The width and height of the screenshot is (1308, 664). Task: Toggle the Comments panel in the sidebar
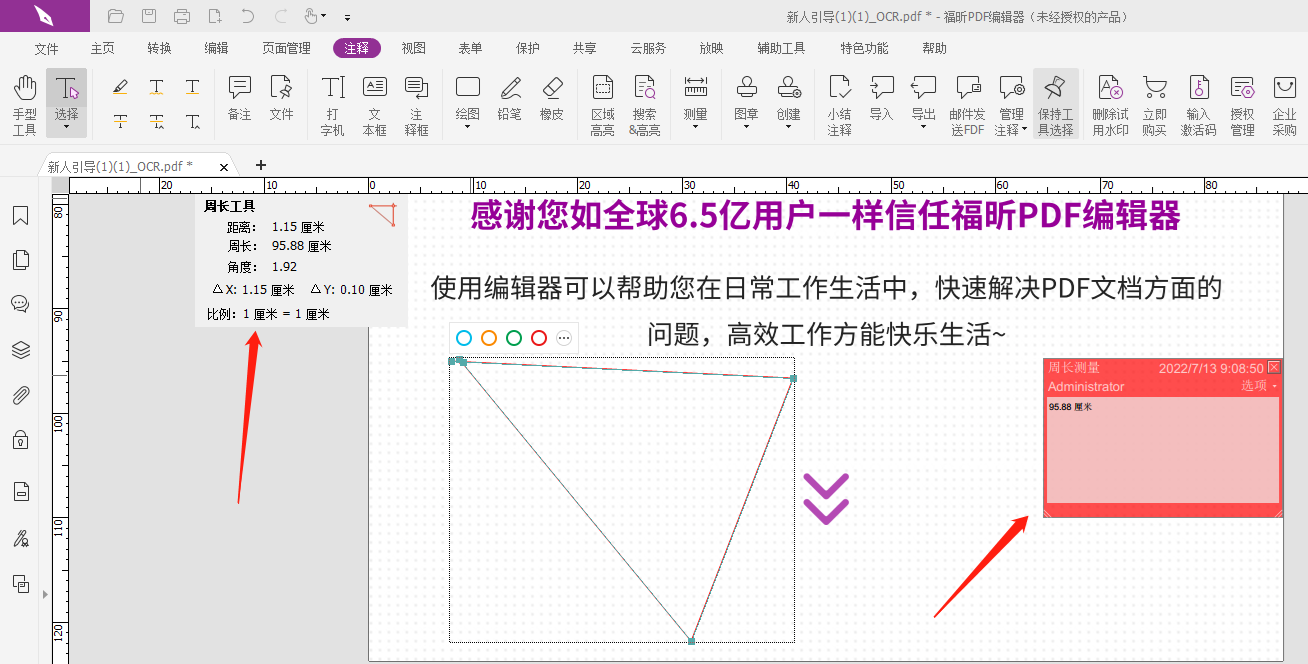[20, 304]
